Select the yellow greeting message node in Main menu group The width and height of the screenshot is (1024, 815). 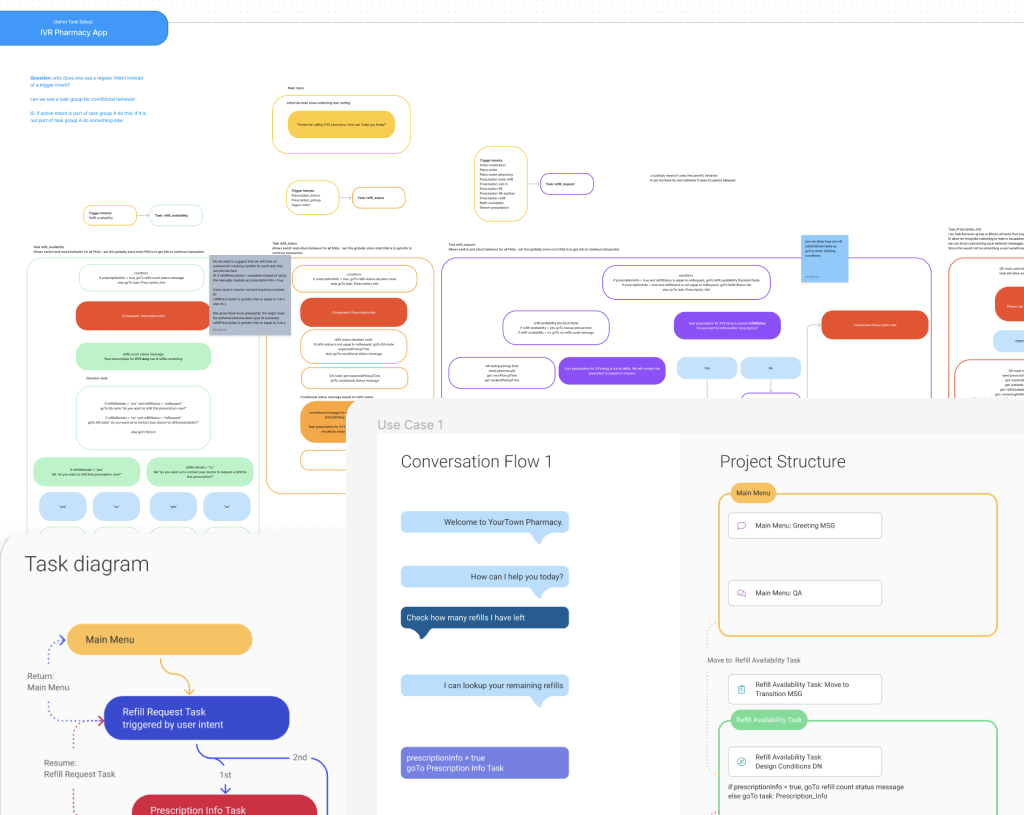tap(341, 125)
